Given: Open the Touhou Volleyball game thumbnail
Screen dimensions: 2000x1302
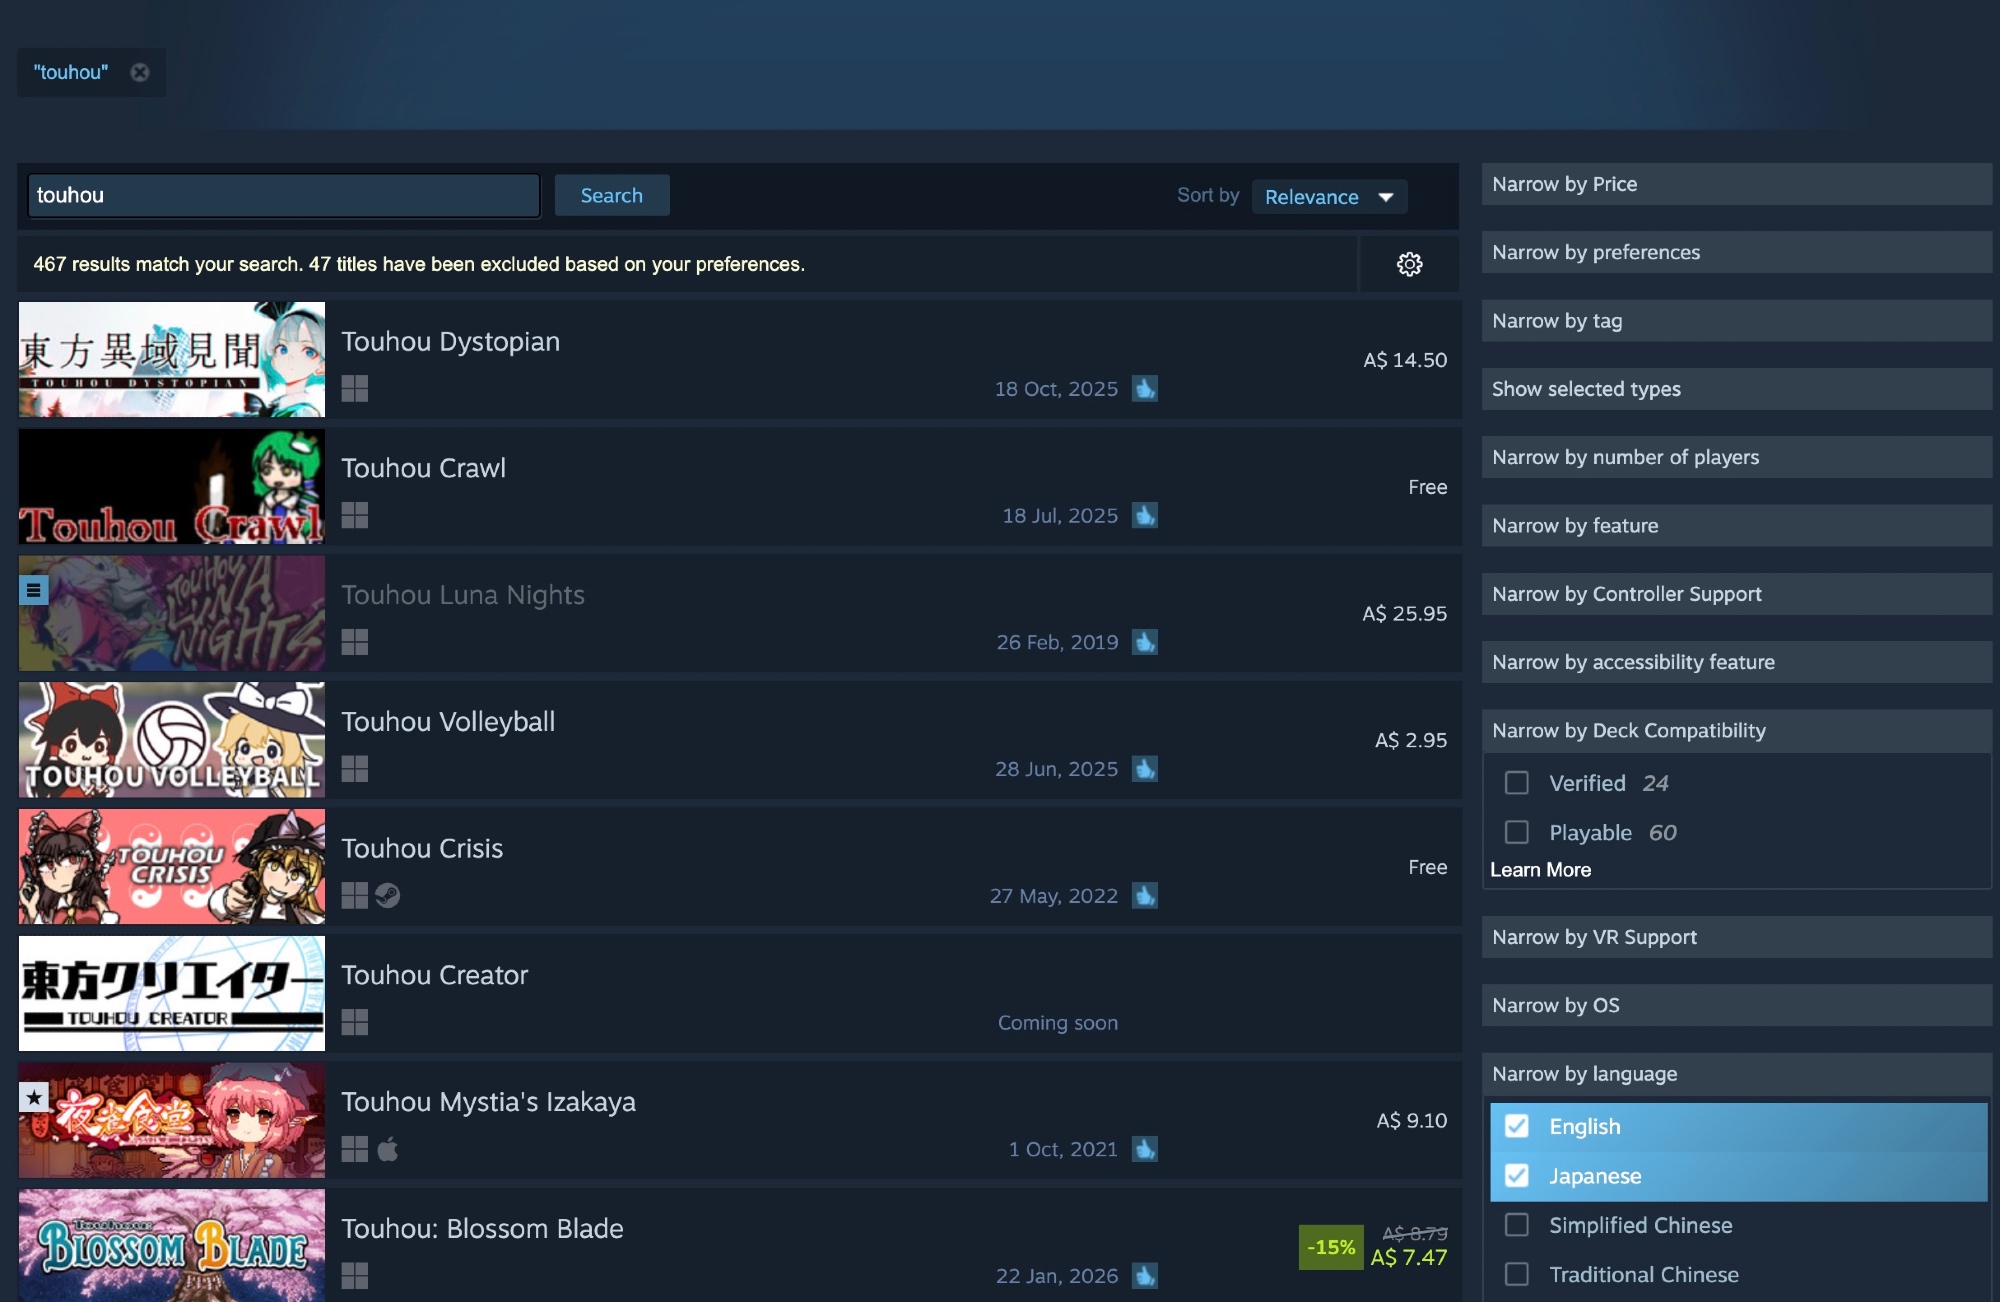Looking at the screenshot, I should coord(172,740).
